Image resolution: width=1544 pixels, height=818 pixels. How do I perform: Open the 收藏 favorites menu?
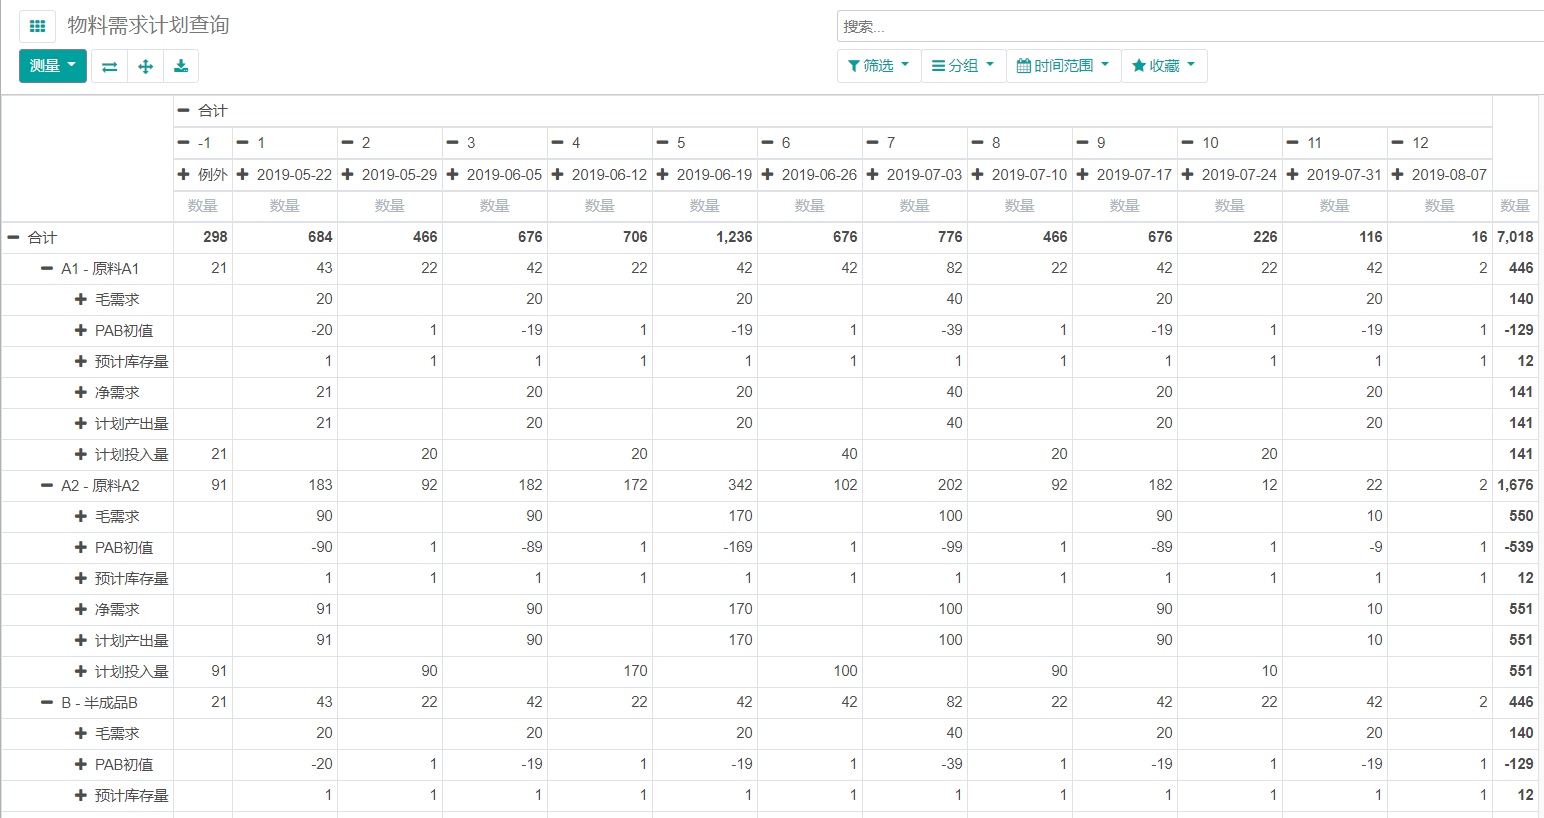pyautogui.click(x=1164, y=66)
